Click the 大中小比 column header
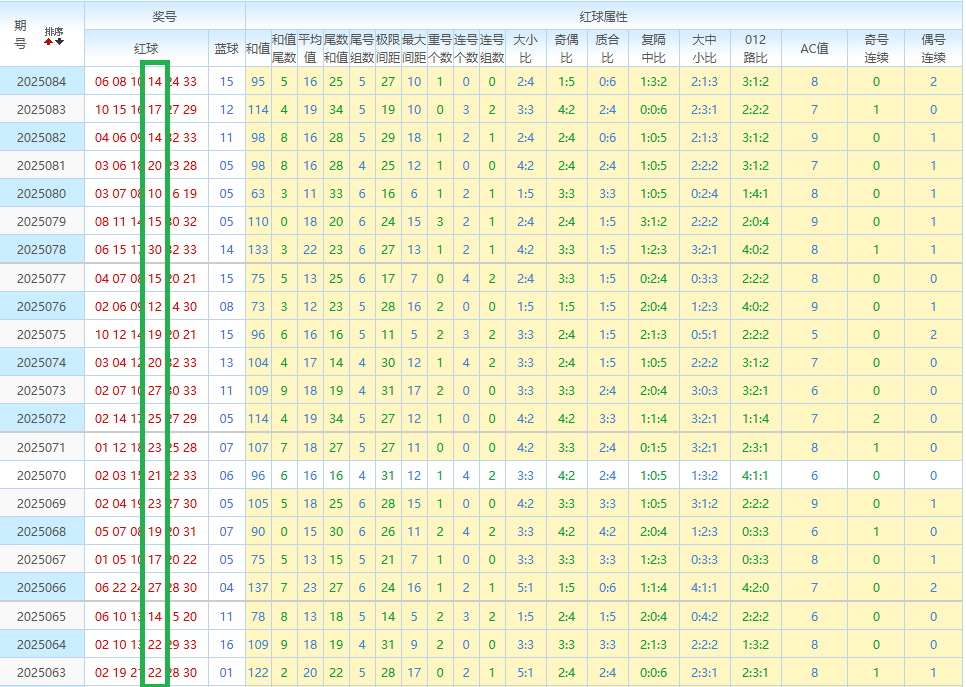Viewport: 966px width, 687px height. (704, 49)
